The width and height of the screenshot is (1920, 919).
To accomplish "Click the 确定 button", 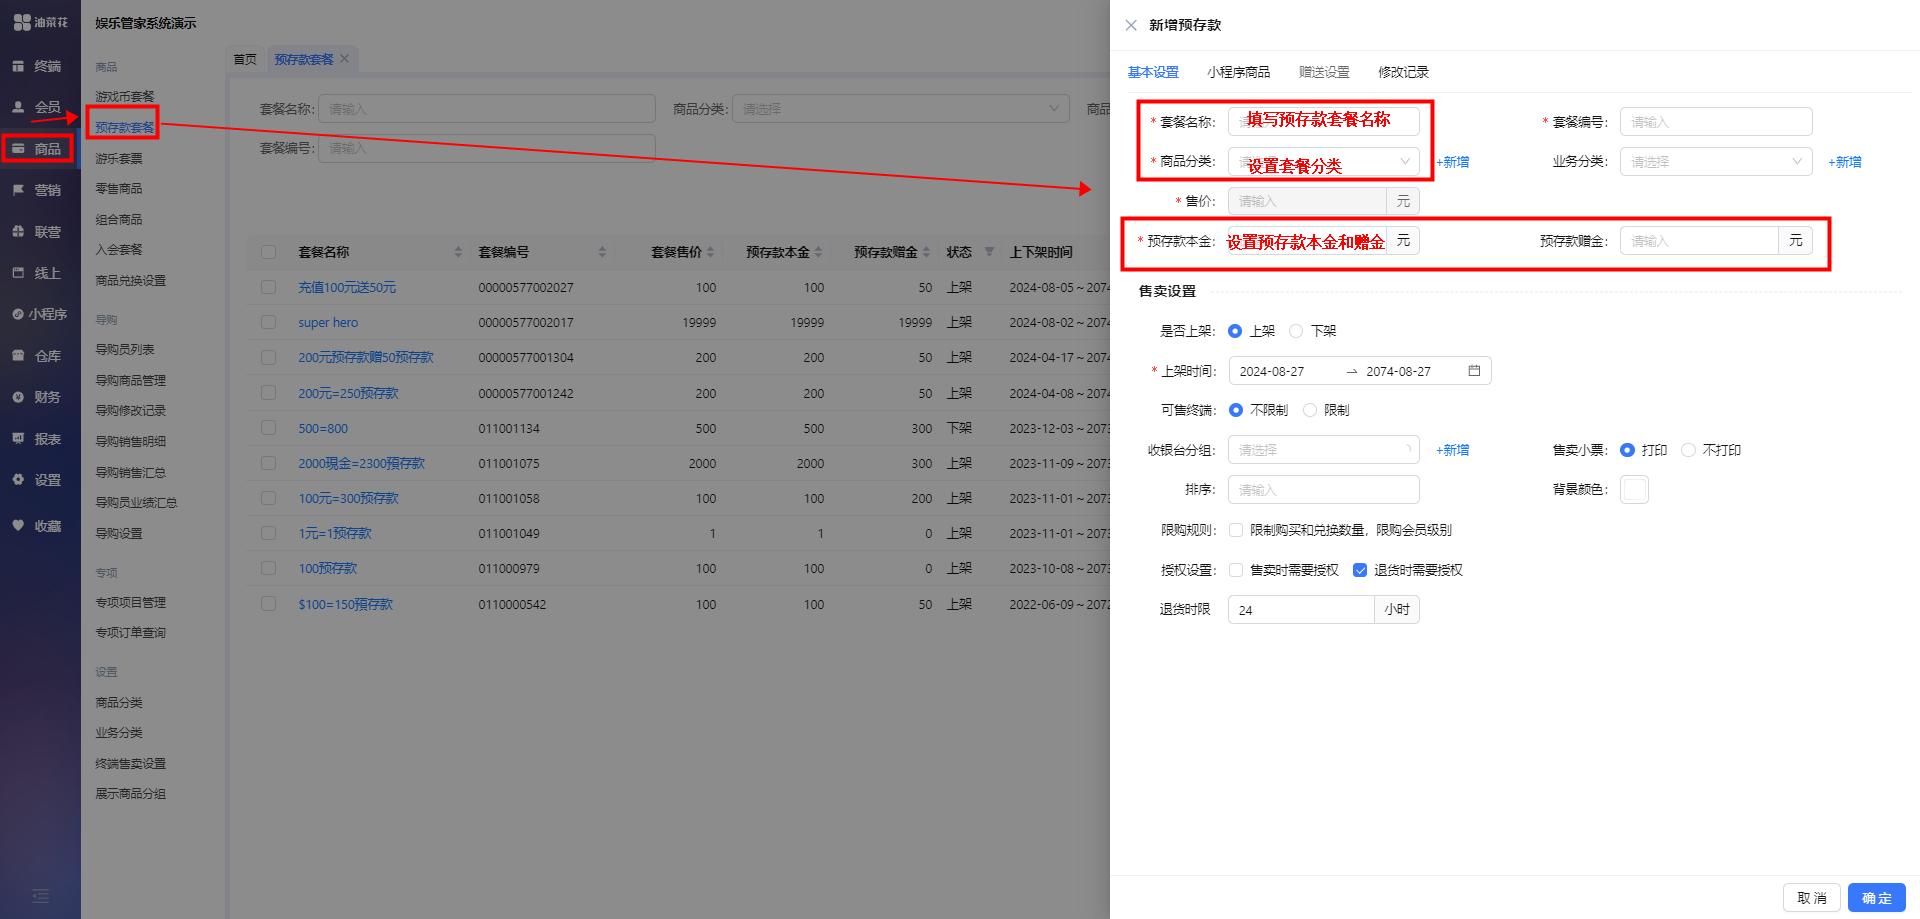I will coord(1876,898).
